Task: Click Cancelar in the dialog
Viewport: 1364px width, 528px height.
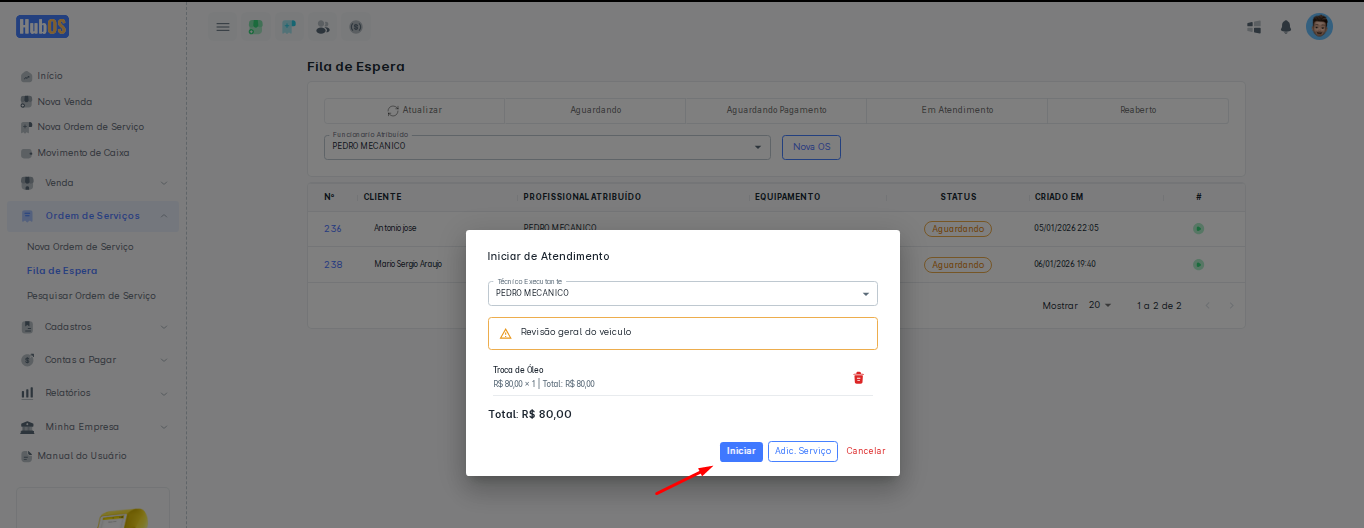Action: tap(865, 451)
